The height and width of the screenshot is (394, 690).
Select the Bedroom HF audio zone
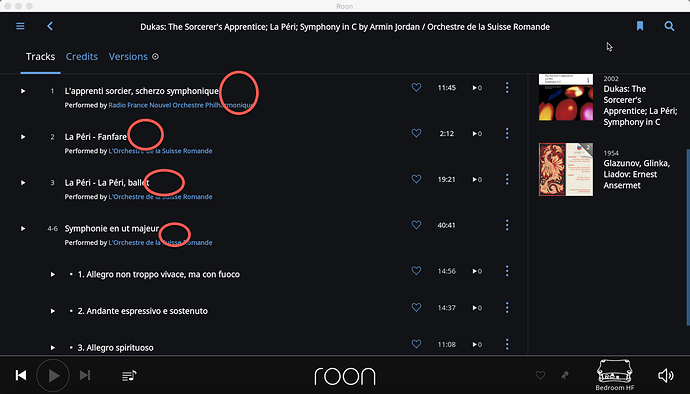[615, 375]
